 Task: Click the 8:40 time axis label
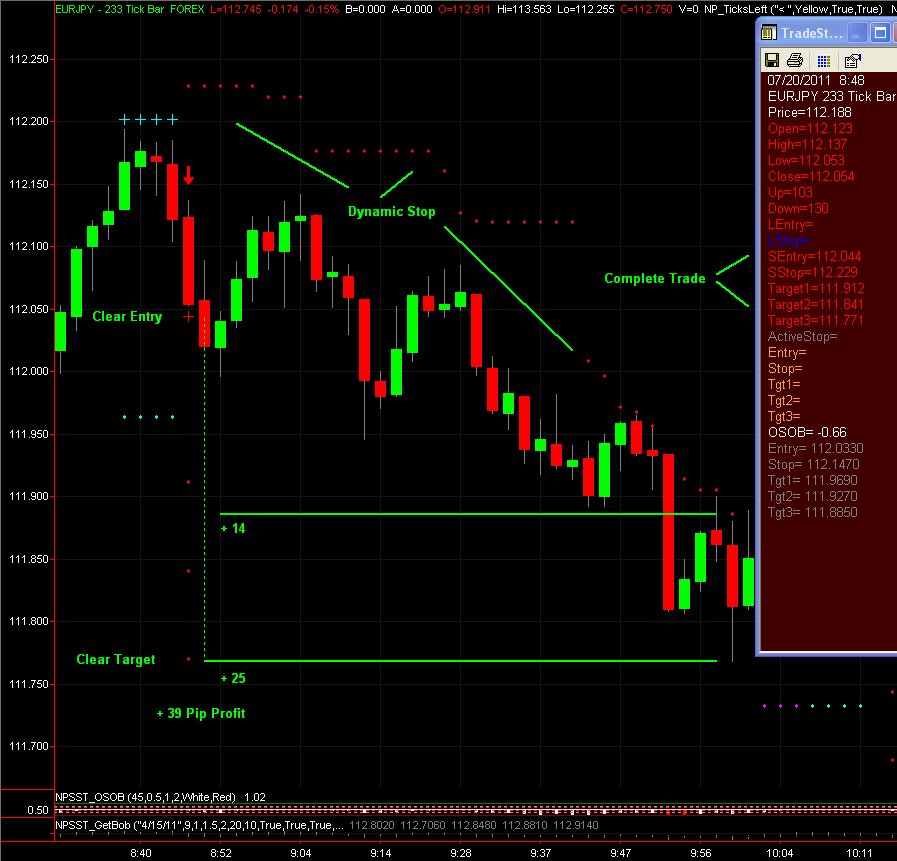[141, 853]
